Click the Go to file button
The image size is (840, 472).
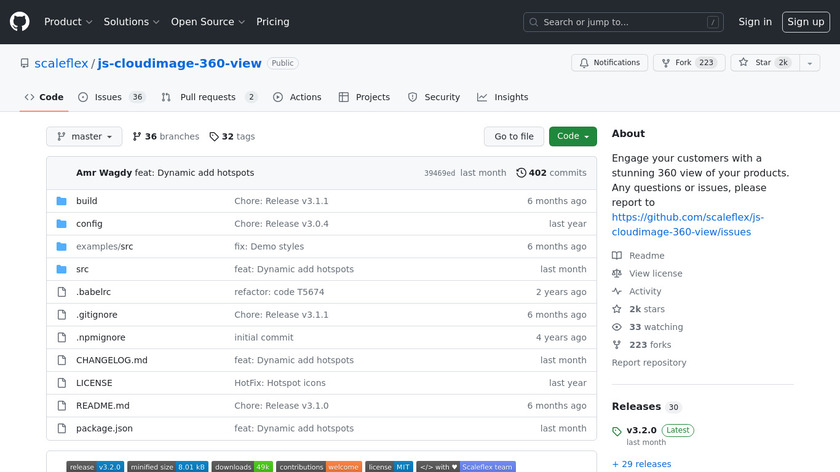click(x=514, y=137)
